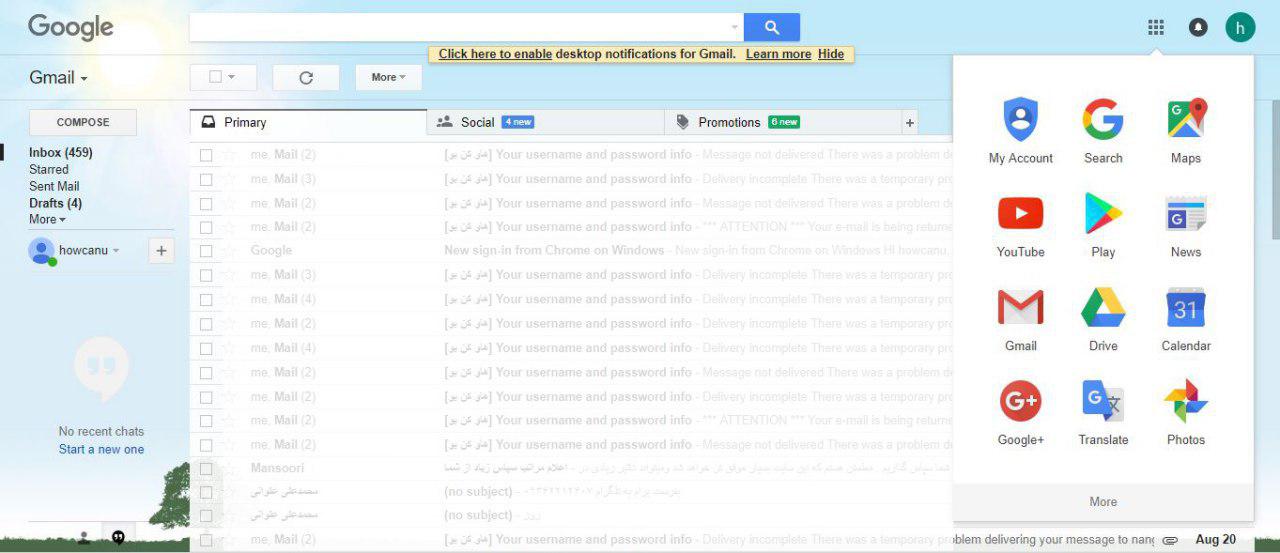The height and width of the screenshot is (553, 1280).
Task: Click here to enable desktop notifications link
Action: 495,54
